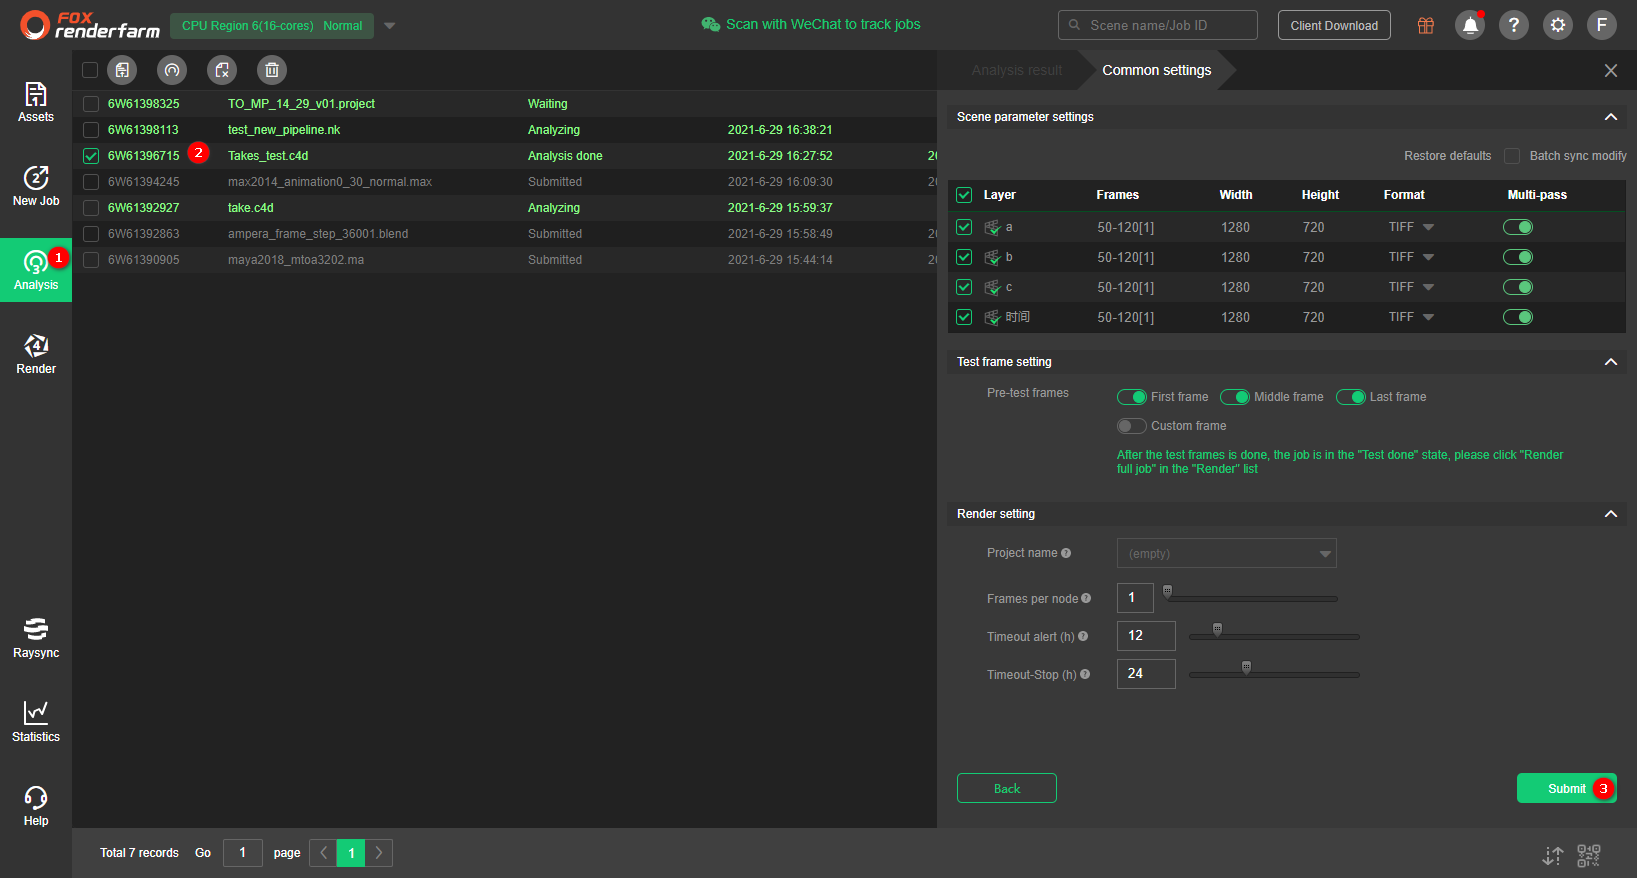The height and width of the screenshot is (878, 1637).
Task: Click Scan with WeChat to track jobs
Action: (x=823, y=24)
